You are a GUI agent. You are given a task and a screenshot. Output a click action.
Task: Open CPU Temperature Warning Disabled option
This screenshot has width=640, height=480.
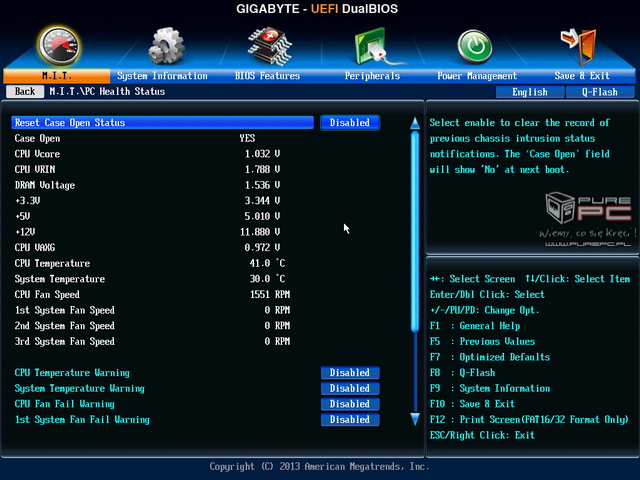click(x=350, y=373)
